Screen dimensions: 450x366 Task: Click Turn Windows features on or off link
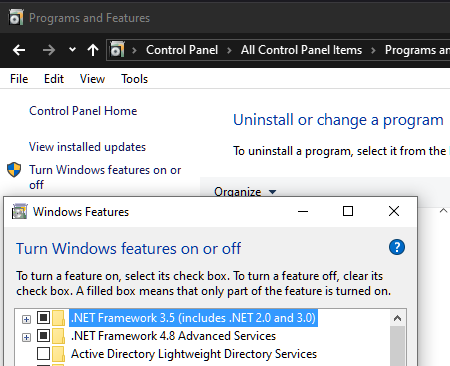[105, 177]
